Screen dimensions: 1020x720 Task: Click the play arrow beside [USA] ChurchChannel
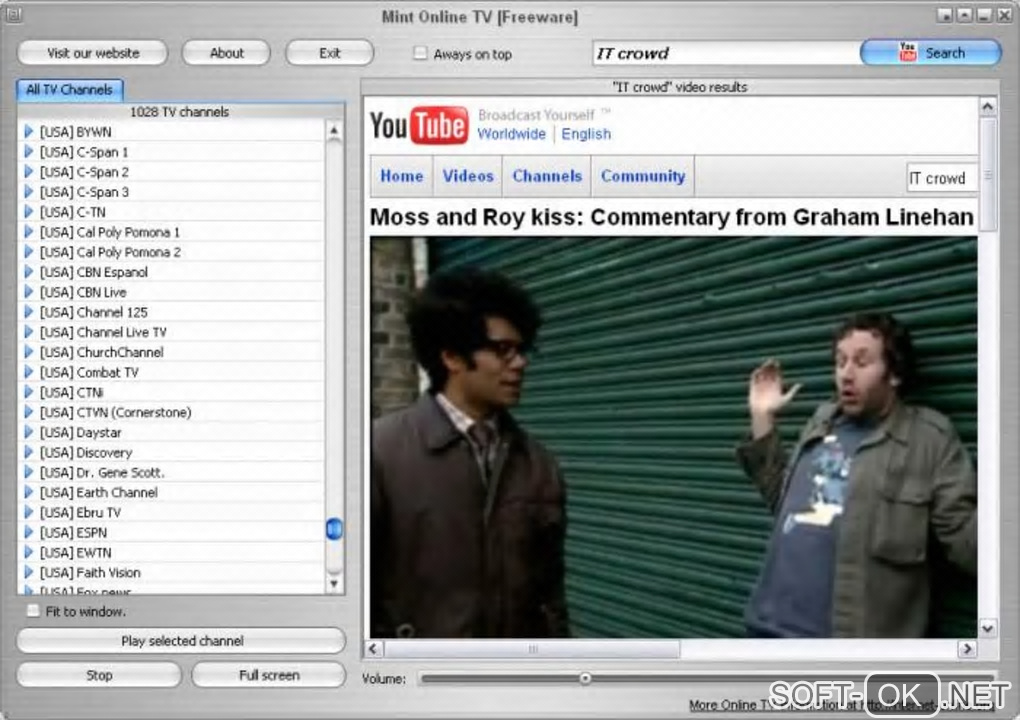(28, 352)
